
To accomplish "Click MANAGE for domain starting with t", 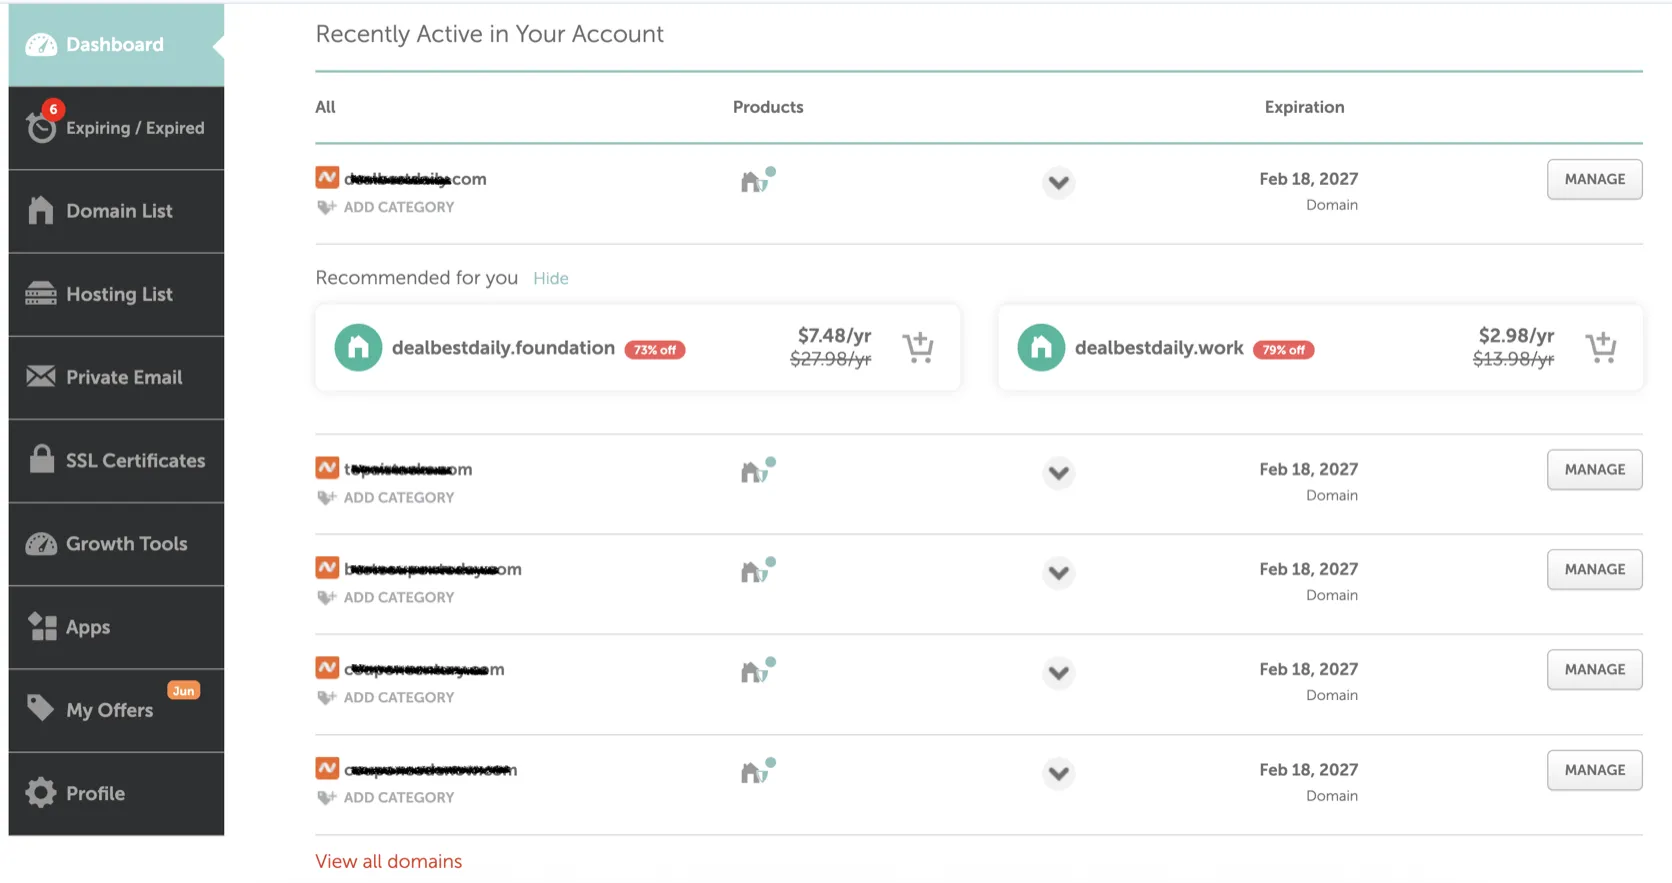I will point(1595,469).
